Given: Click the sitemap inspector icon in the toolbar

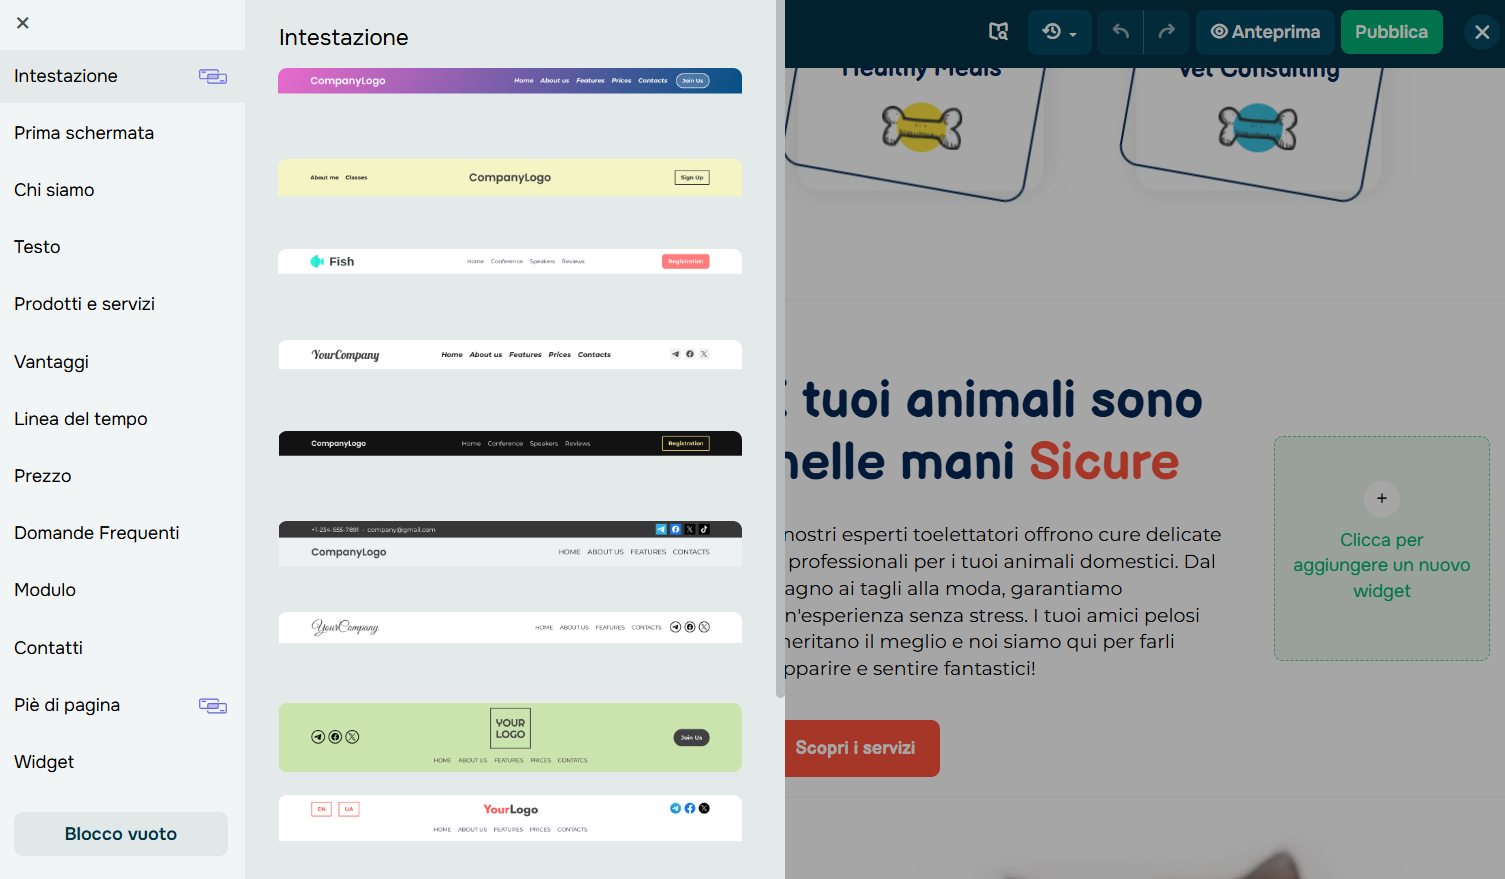Looking at the screenshot, I should tap(998, 31).
